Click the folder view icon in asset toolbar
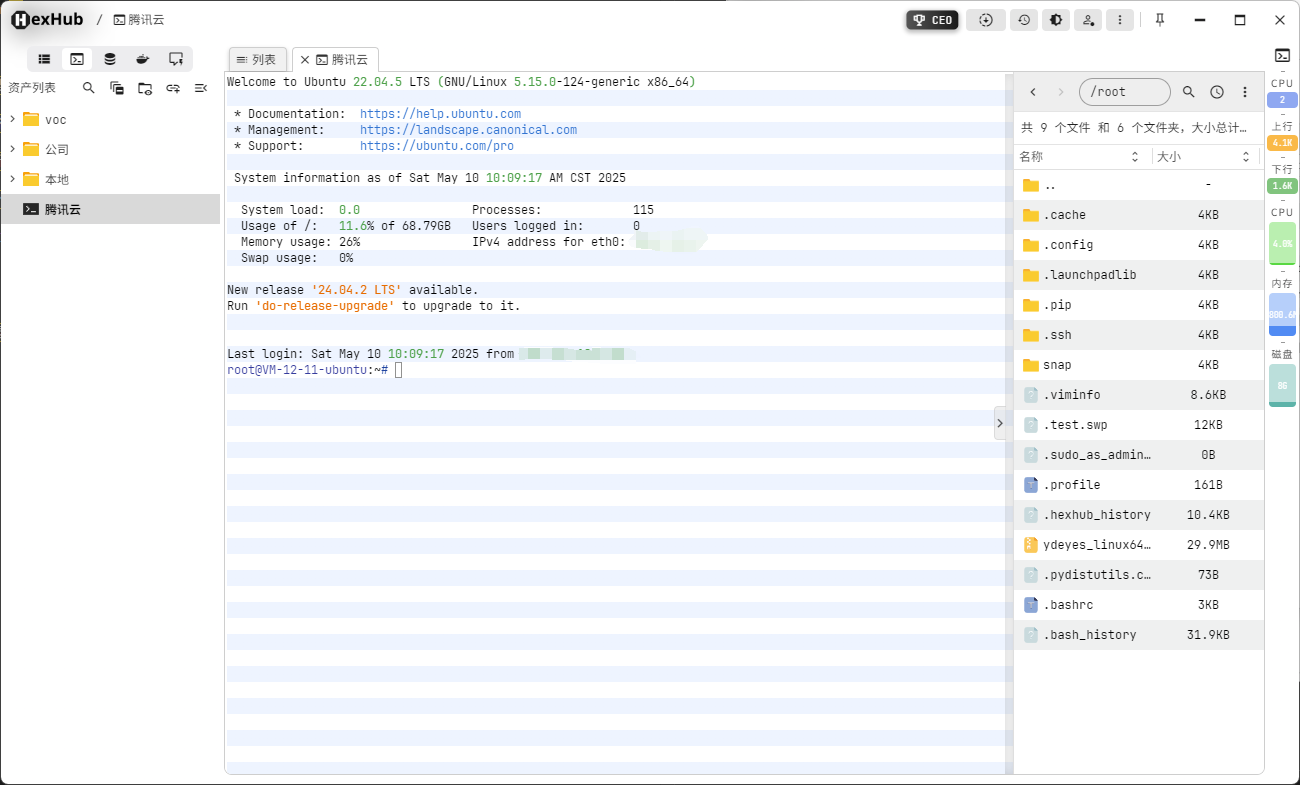The image size is (1300, 785). click(x=145, y=88)
